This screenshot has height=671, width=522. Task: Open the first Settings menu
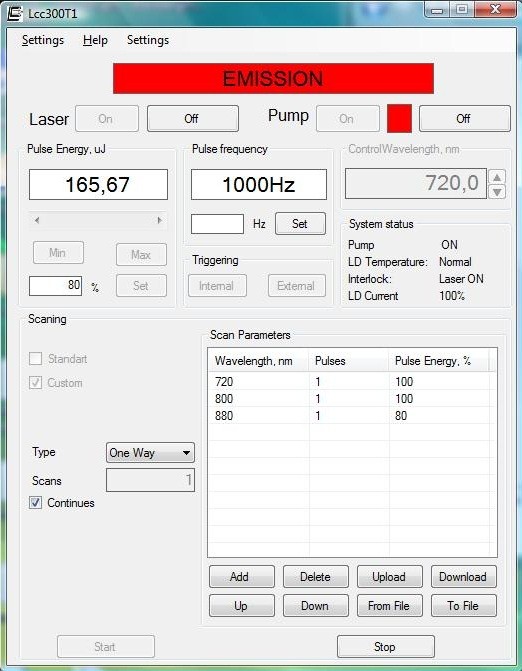(x=43, y=40)
